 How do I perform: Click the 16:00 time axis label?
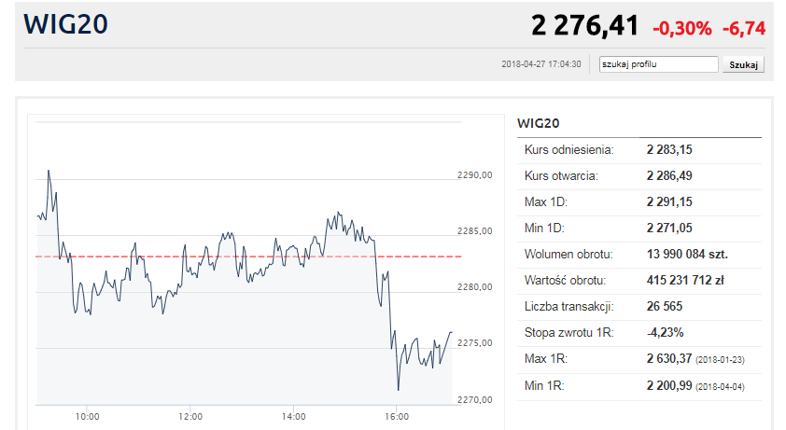(397, 416)
